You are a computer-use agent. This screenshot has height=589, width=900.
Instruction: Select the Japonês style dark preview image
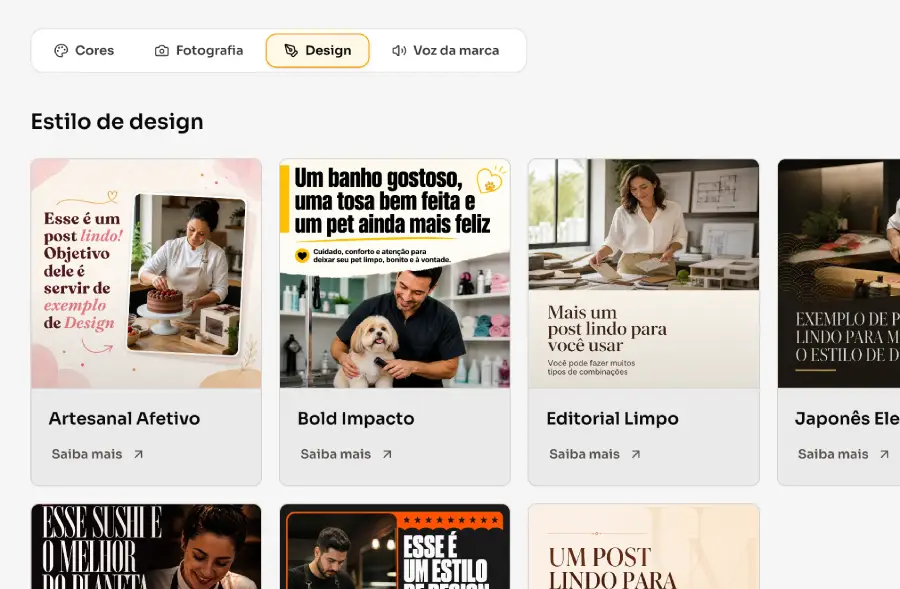click(839, 274)
